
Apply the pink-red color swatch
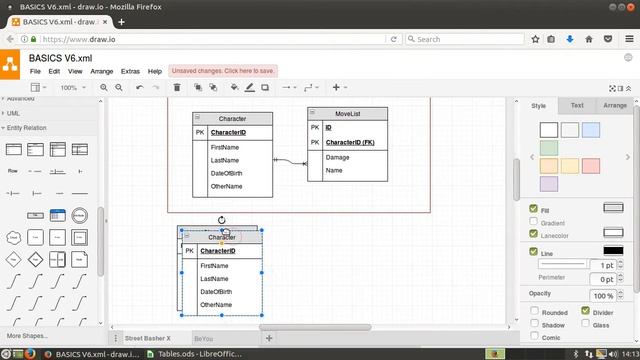(591, 166)
